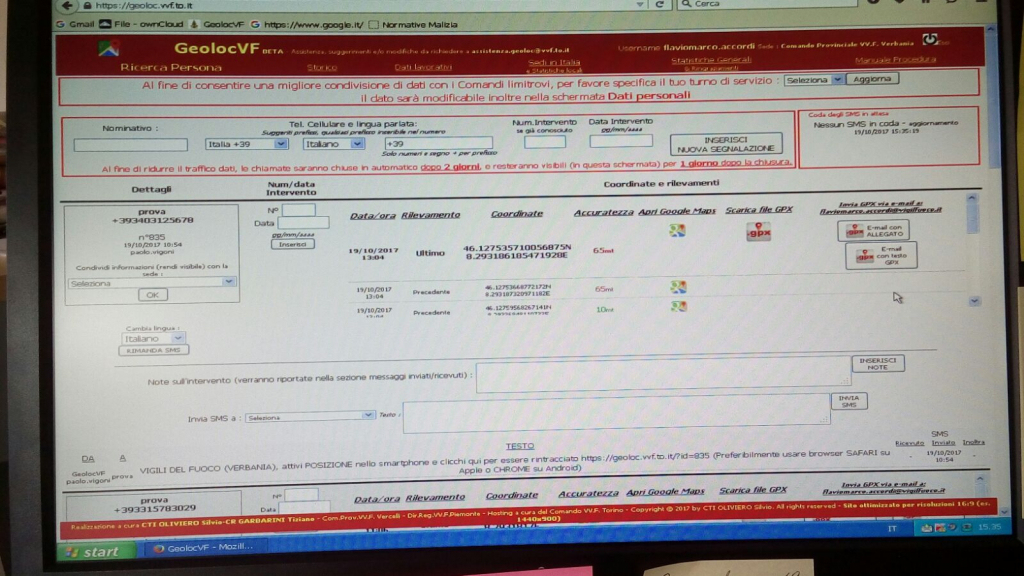Click the logout power icon
Screen dimensions: 1024x576
(x=929, y=40)
